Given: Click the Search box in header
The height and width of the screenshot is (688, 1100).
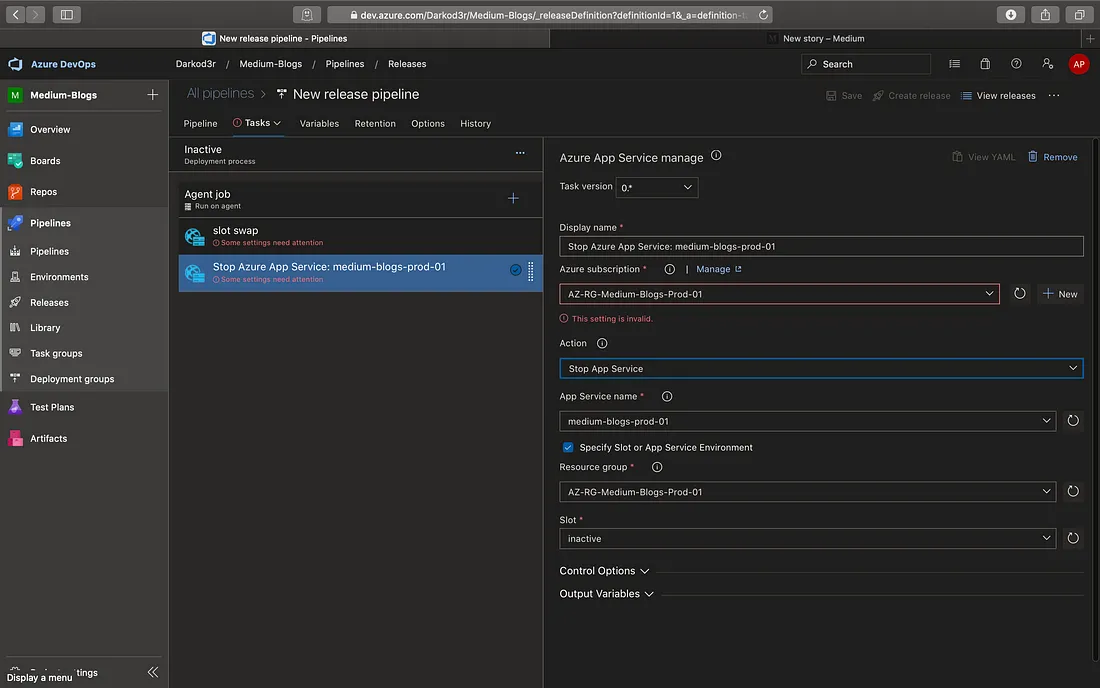Looking at the screenshot, I should [866, 64].
